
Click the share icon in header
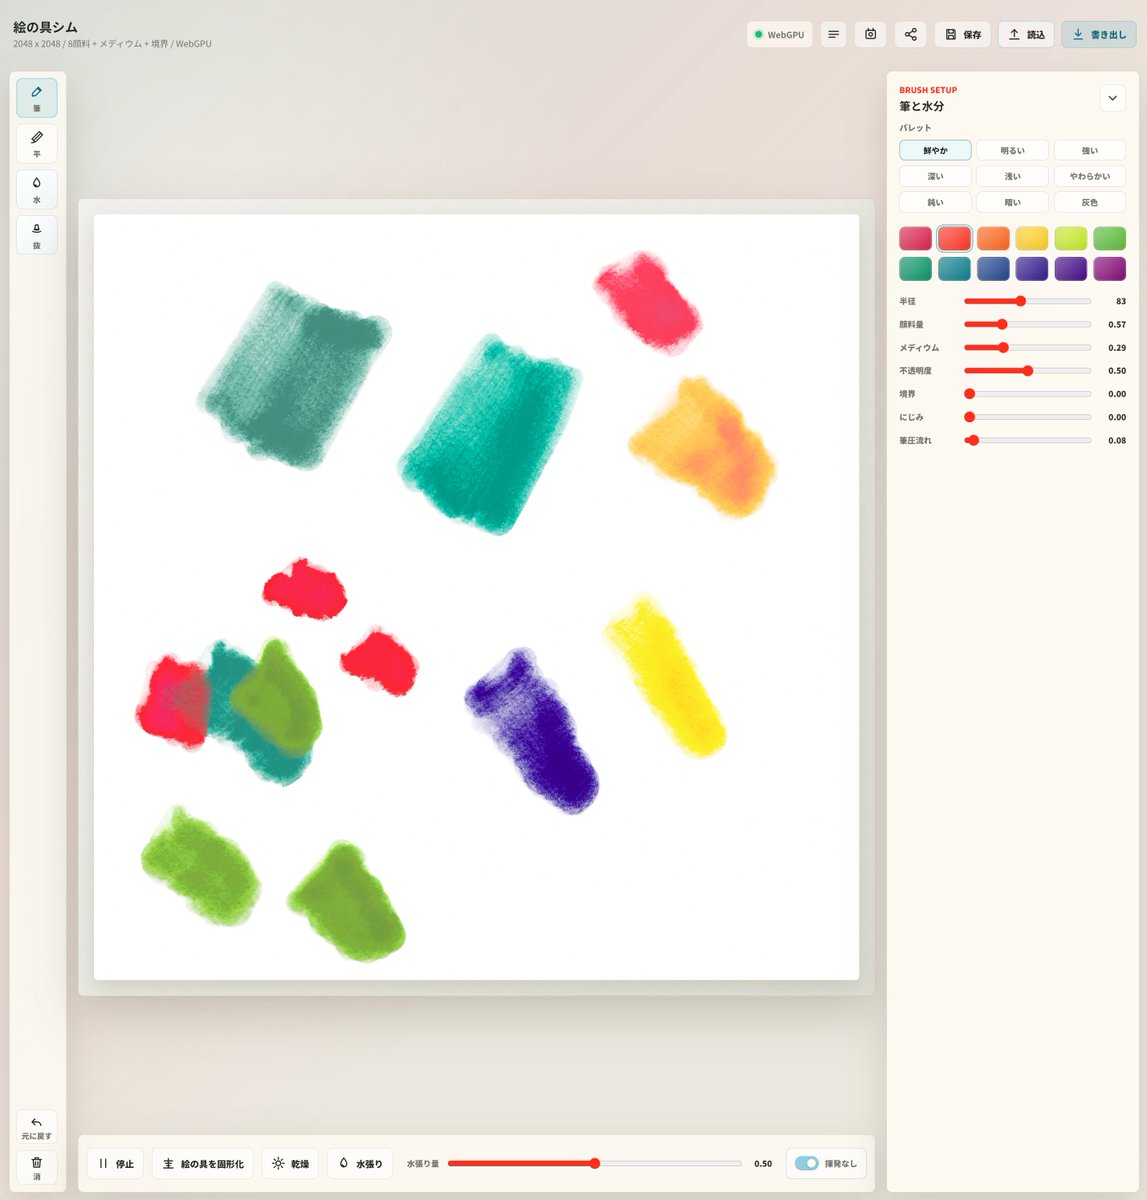tap(910, 34)
